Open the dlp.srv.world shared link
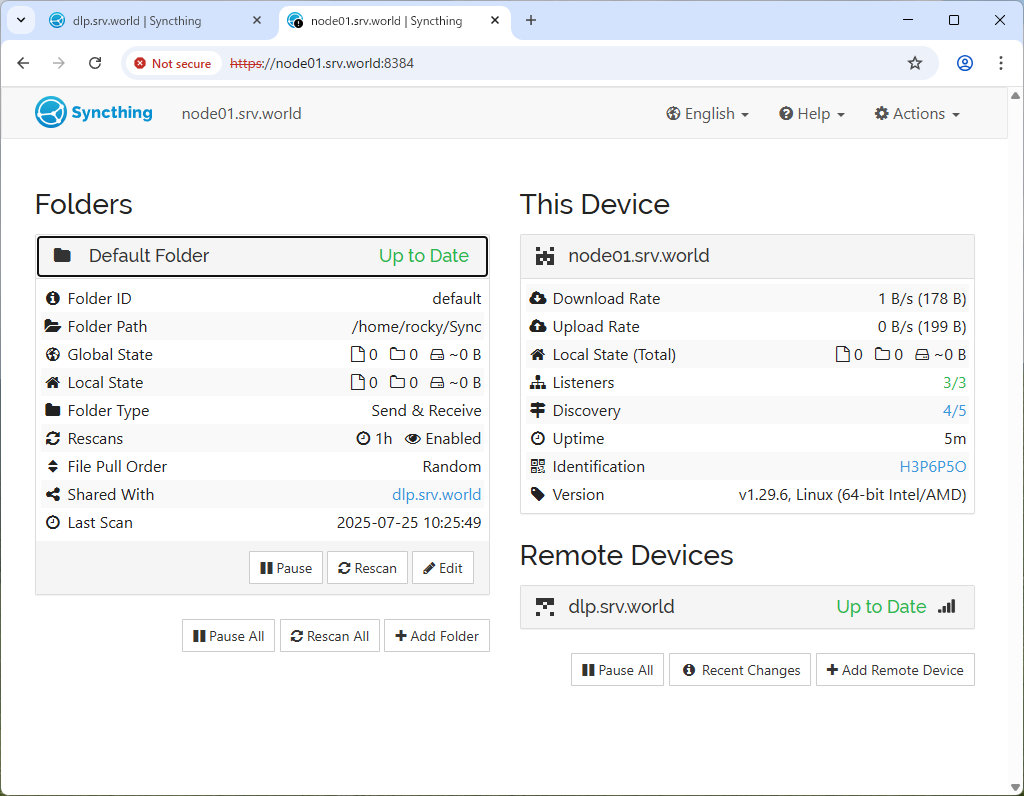 pyautogui.click(x=436, y=494)
